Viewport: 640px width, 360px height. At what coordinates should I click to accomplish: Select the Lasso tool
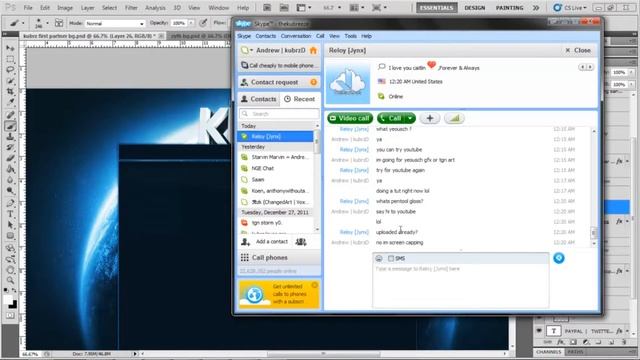[x=10, y=70]
